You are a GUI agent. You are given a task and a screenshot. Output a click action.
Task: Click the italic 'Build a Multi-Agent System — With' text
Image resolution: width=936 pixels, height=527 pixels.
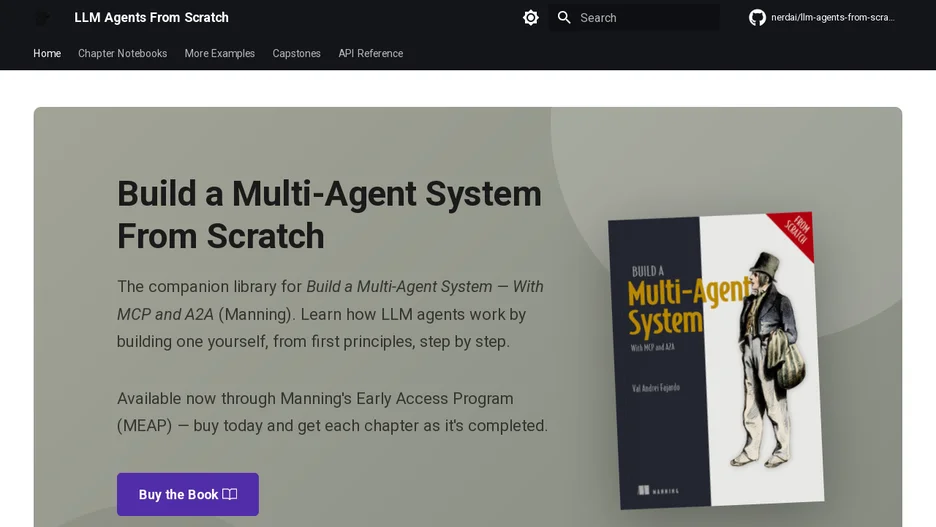tap(424, 286)
